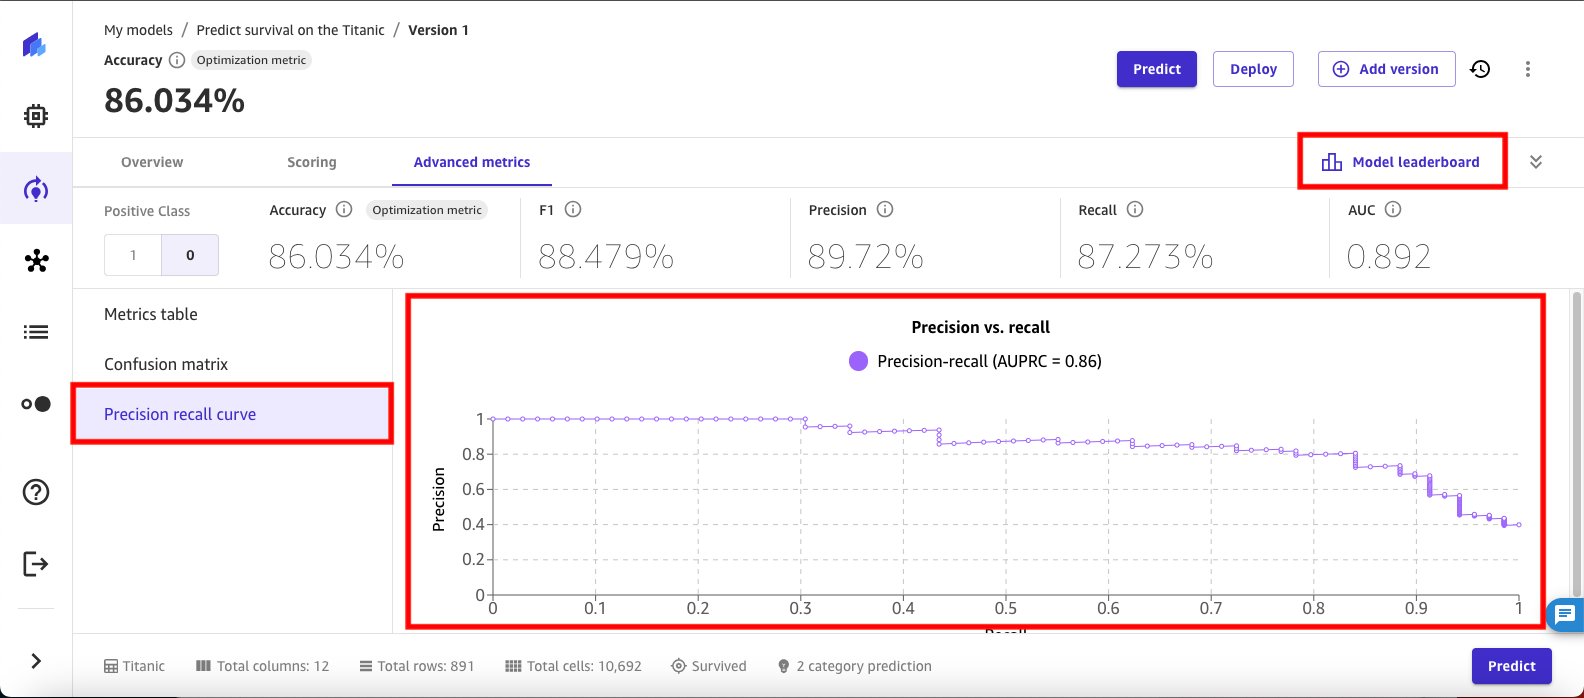Click the info icon next to AUC

1393,210
